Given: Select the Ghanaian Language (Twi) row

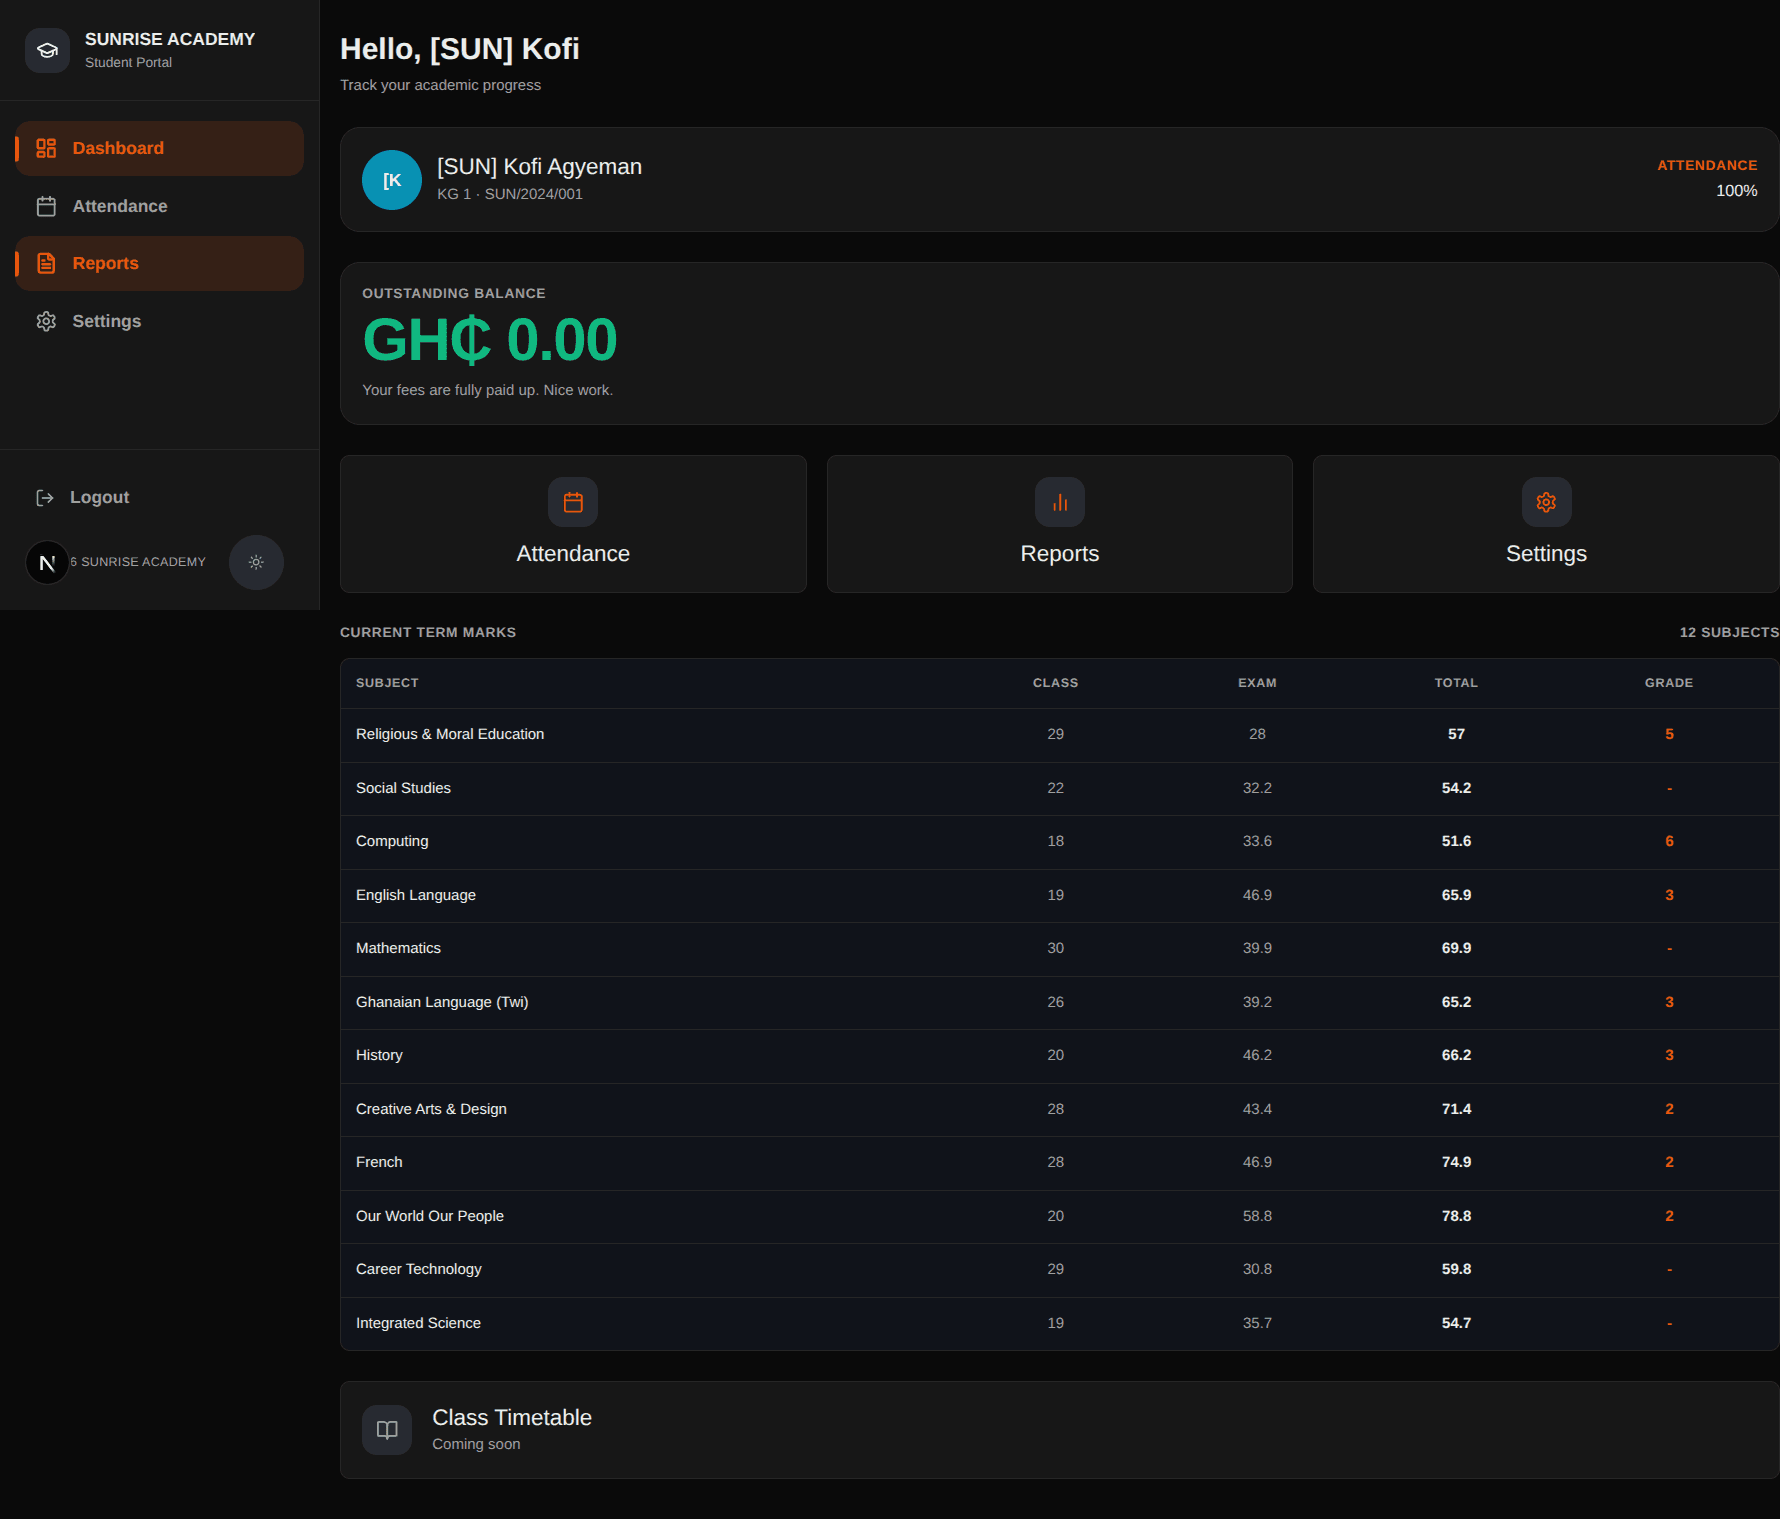Looking at the screenshot, I should click(x=1060, y=1003).
